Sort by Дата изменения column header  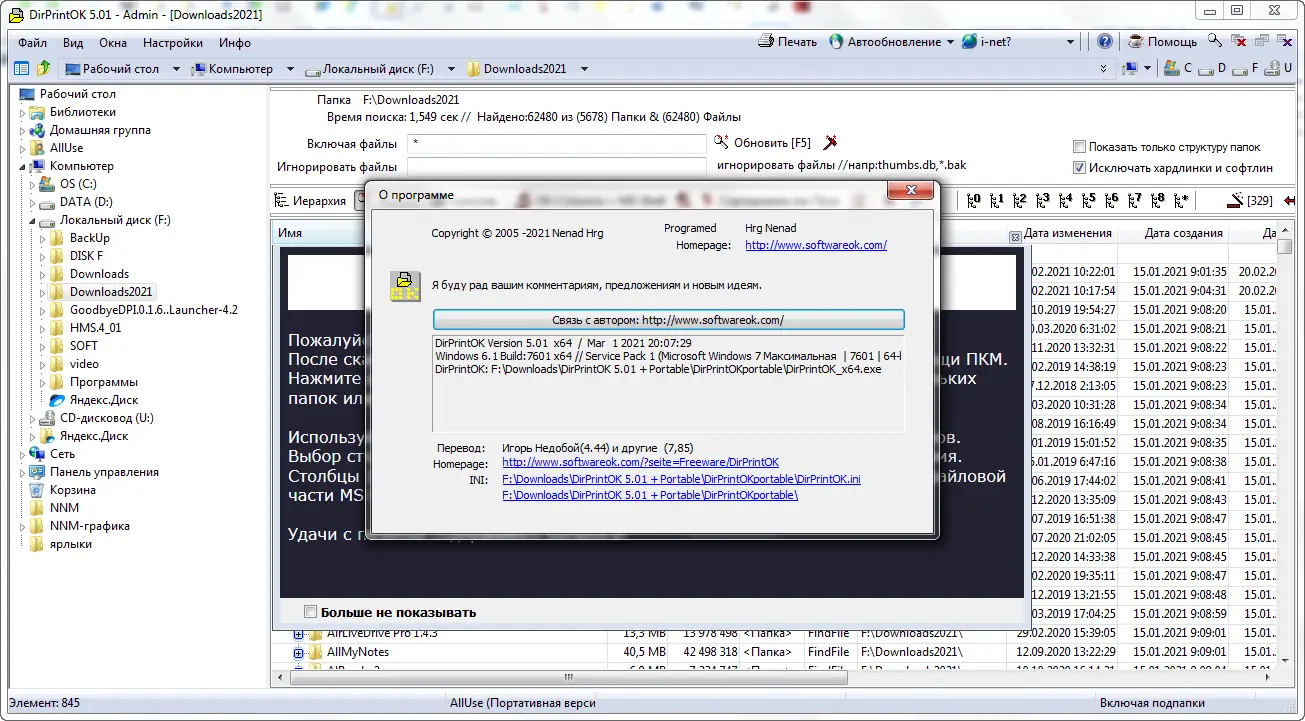pyautogui.click(x=1068, y=233)
